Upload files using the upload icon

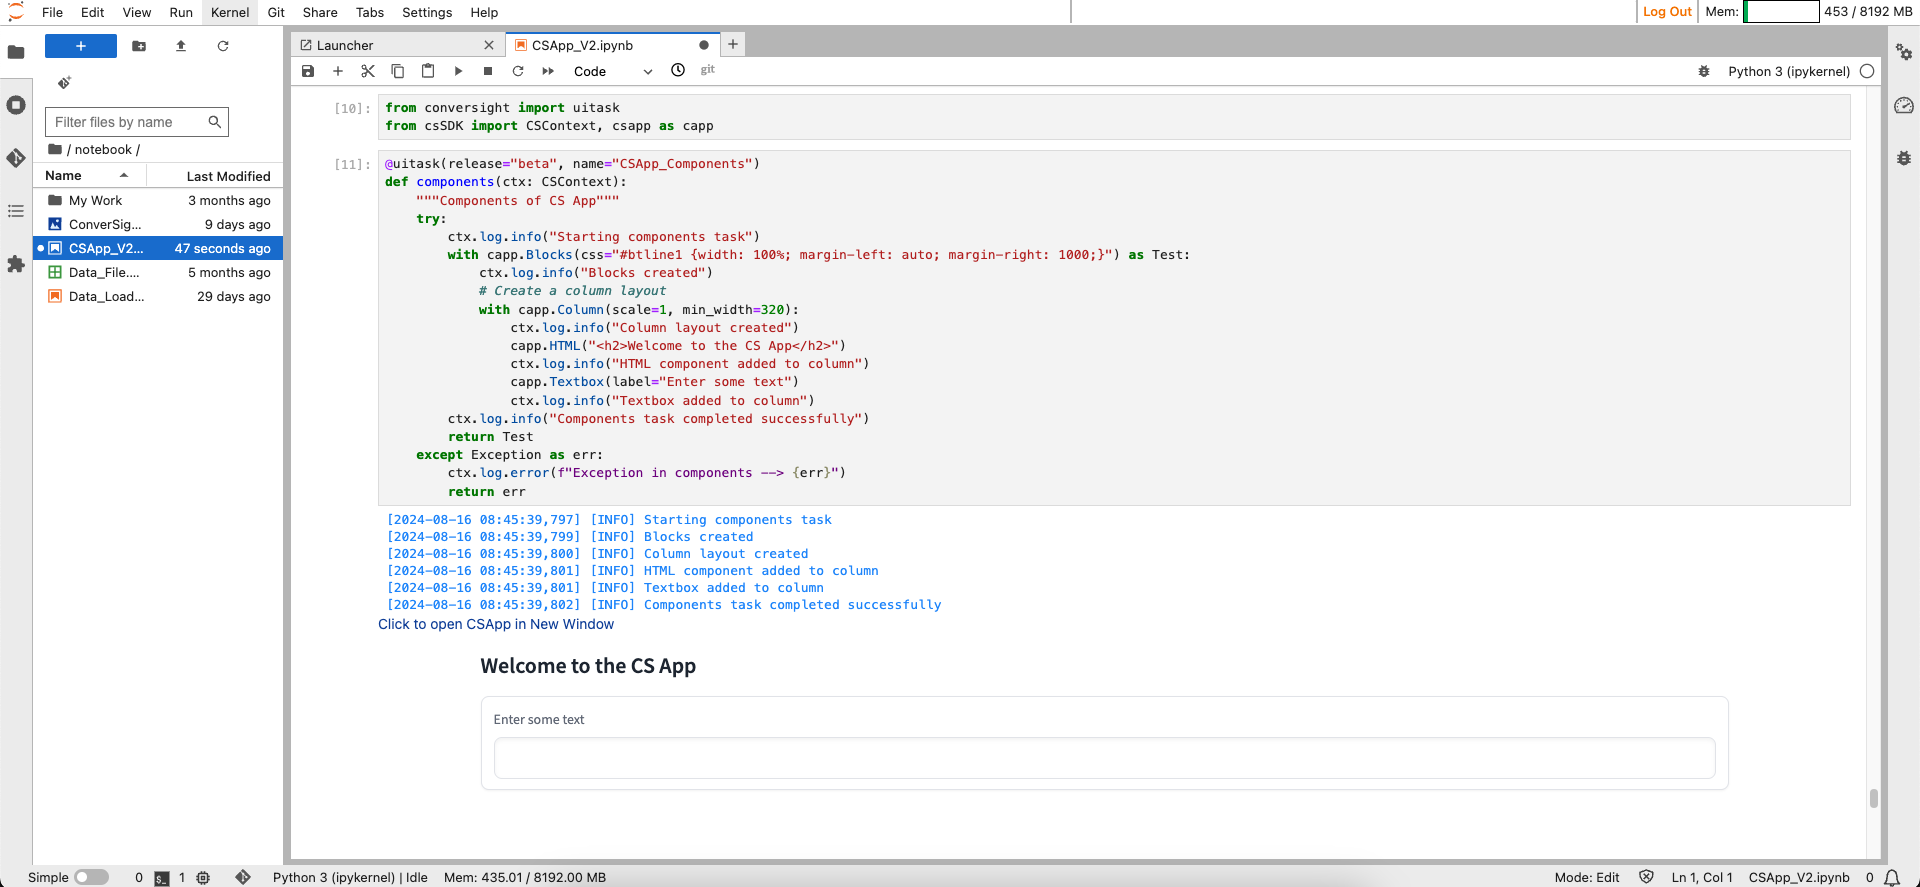pos(181,46)
